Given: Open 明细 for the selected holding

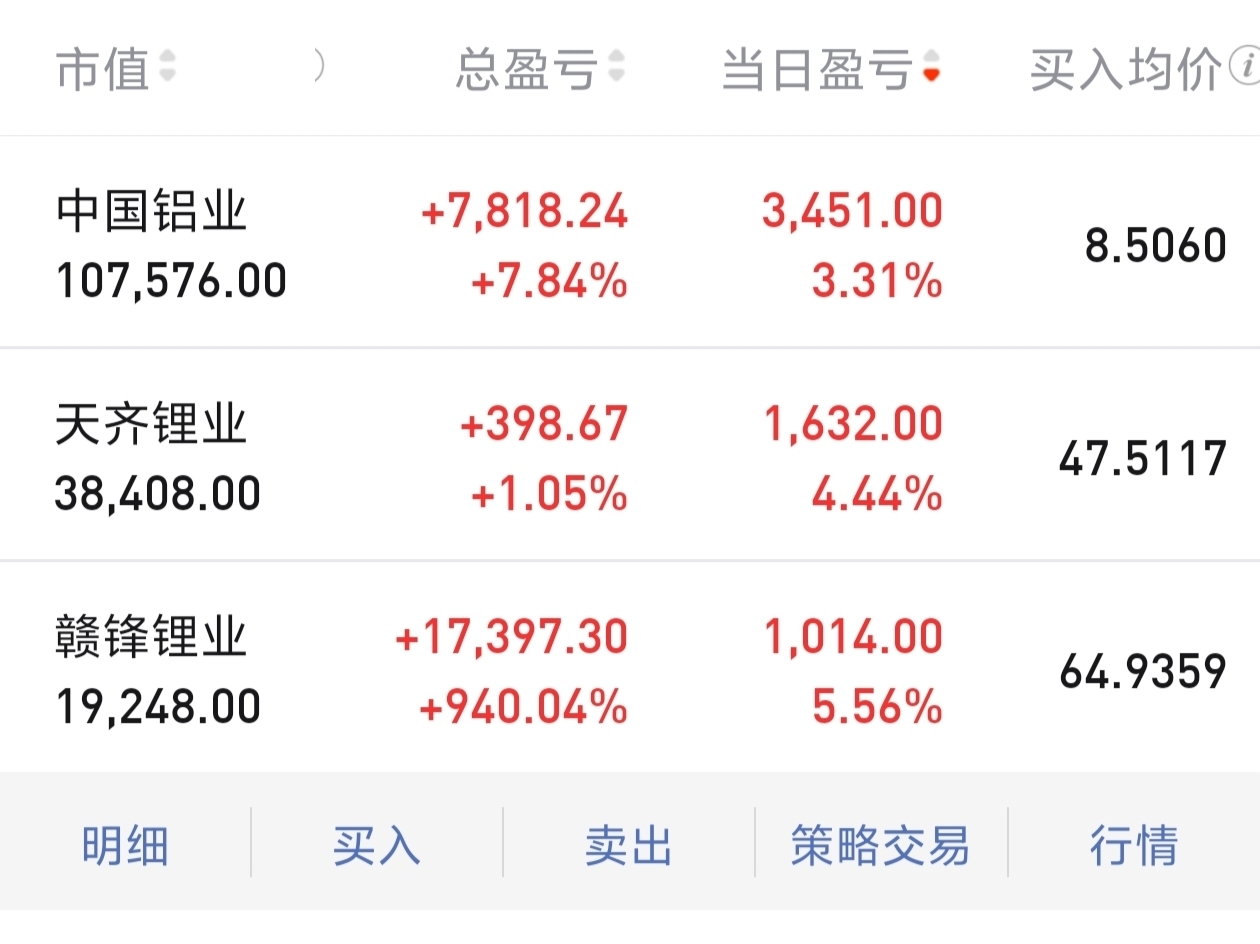Looking at the screenshot, I should [125, 845].
